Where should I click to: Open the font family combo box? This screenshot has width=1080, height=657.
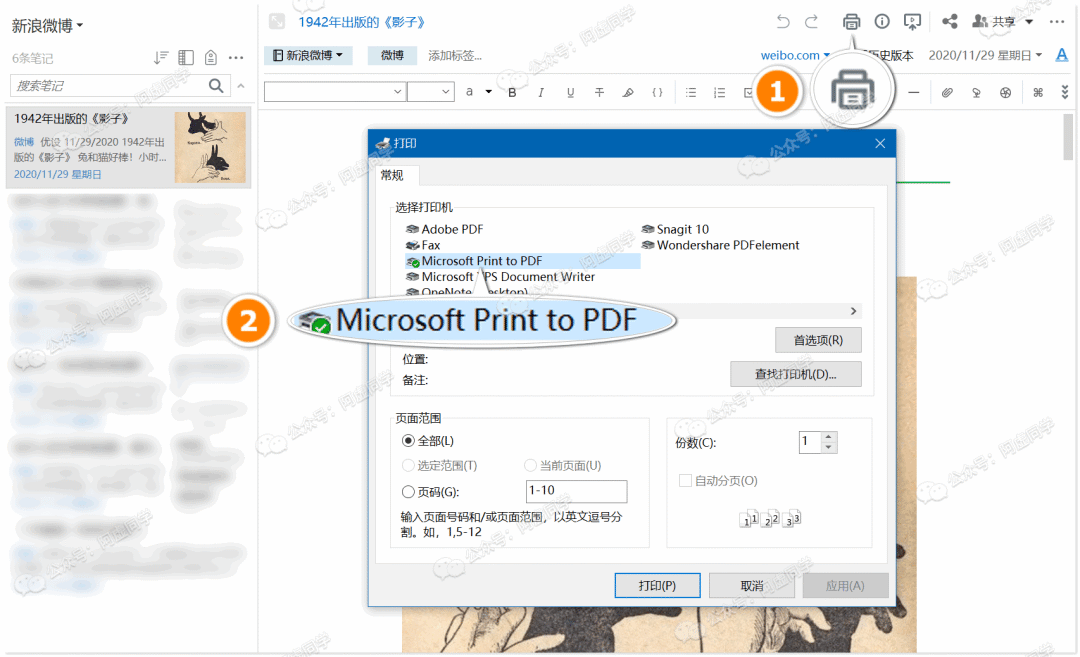(334, 92)
